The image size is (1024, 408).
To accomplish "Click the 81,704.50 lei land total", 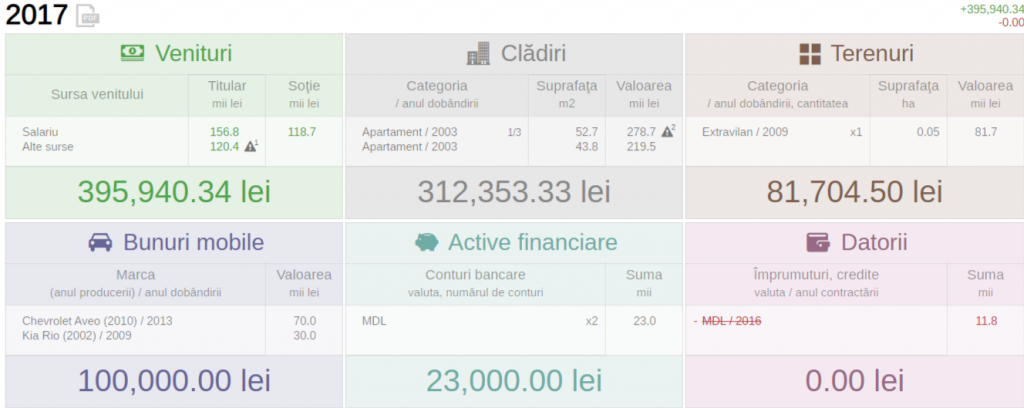I will pos(854,192).
